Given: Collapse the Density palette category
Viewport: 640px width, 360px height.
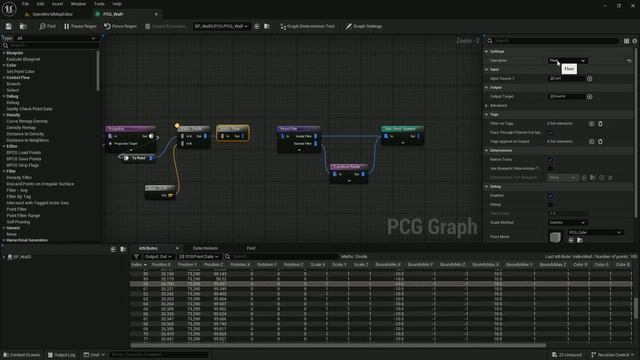Looking at the screenshot, I should click(x=4, y=115).
